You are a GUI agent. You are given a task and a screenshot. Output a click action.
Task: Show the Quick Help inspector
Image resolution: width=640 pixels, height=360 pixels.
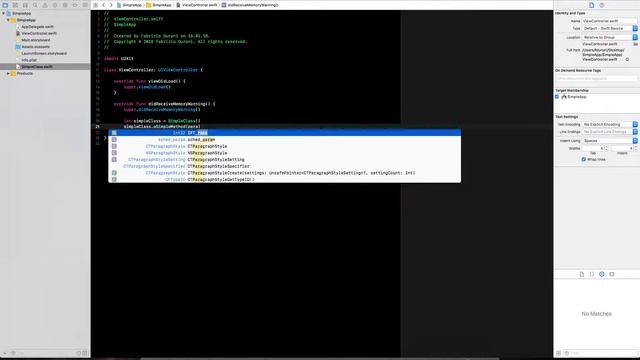coord(602,5)
